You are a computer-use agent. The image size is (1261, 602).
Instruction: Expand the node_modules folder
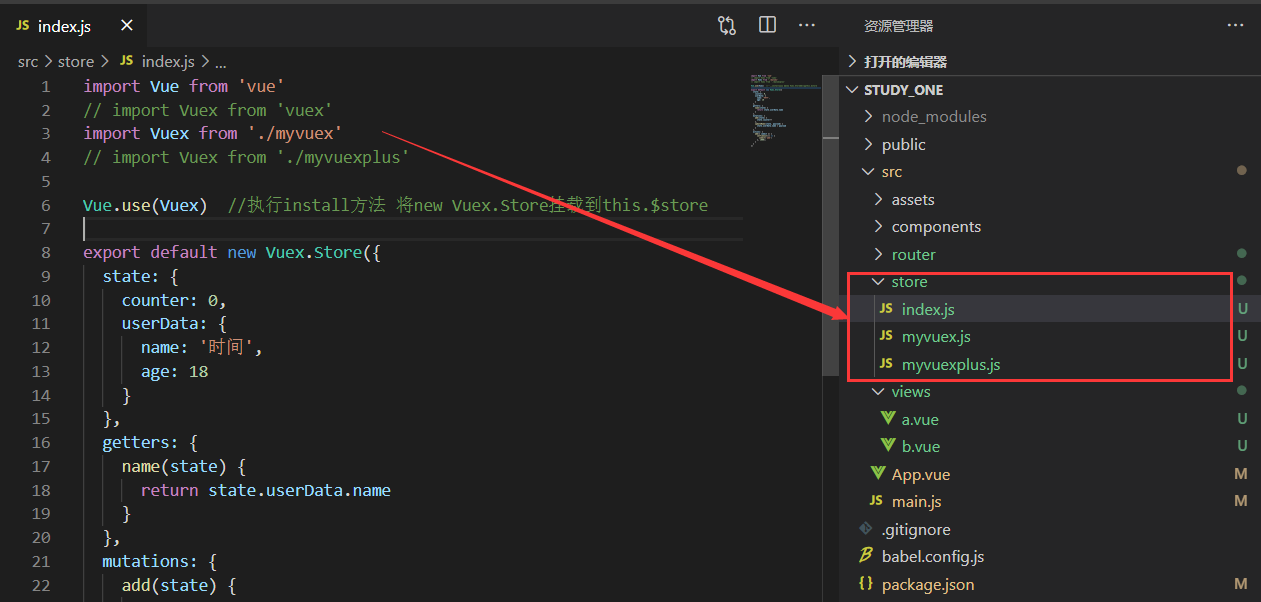pyautogui.click(x=868, y=117)
